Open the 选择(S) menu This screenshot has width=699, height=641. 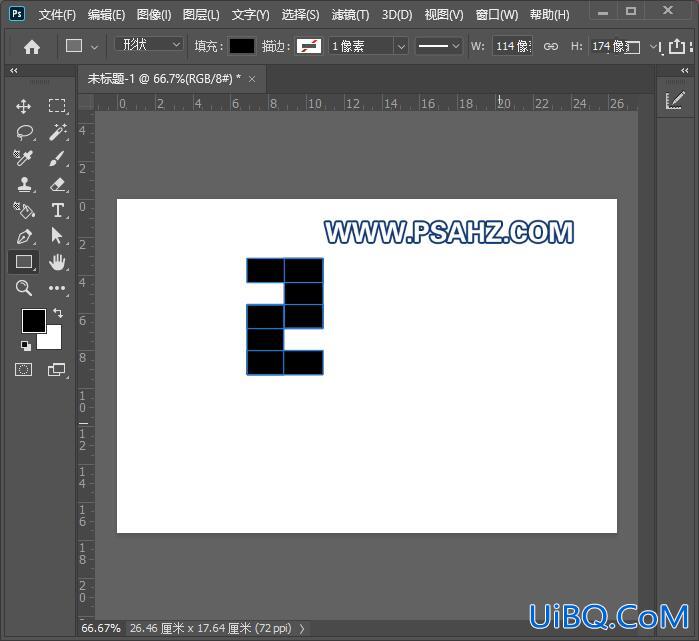300,15
